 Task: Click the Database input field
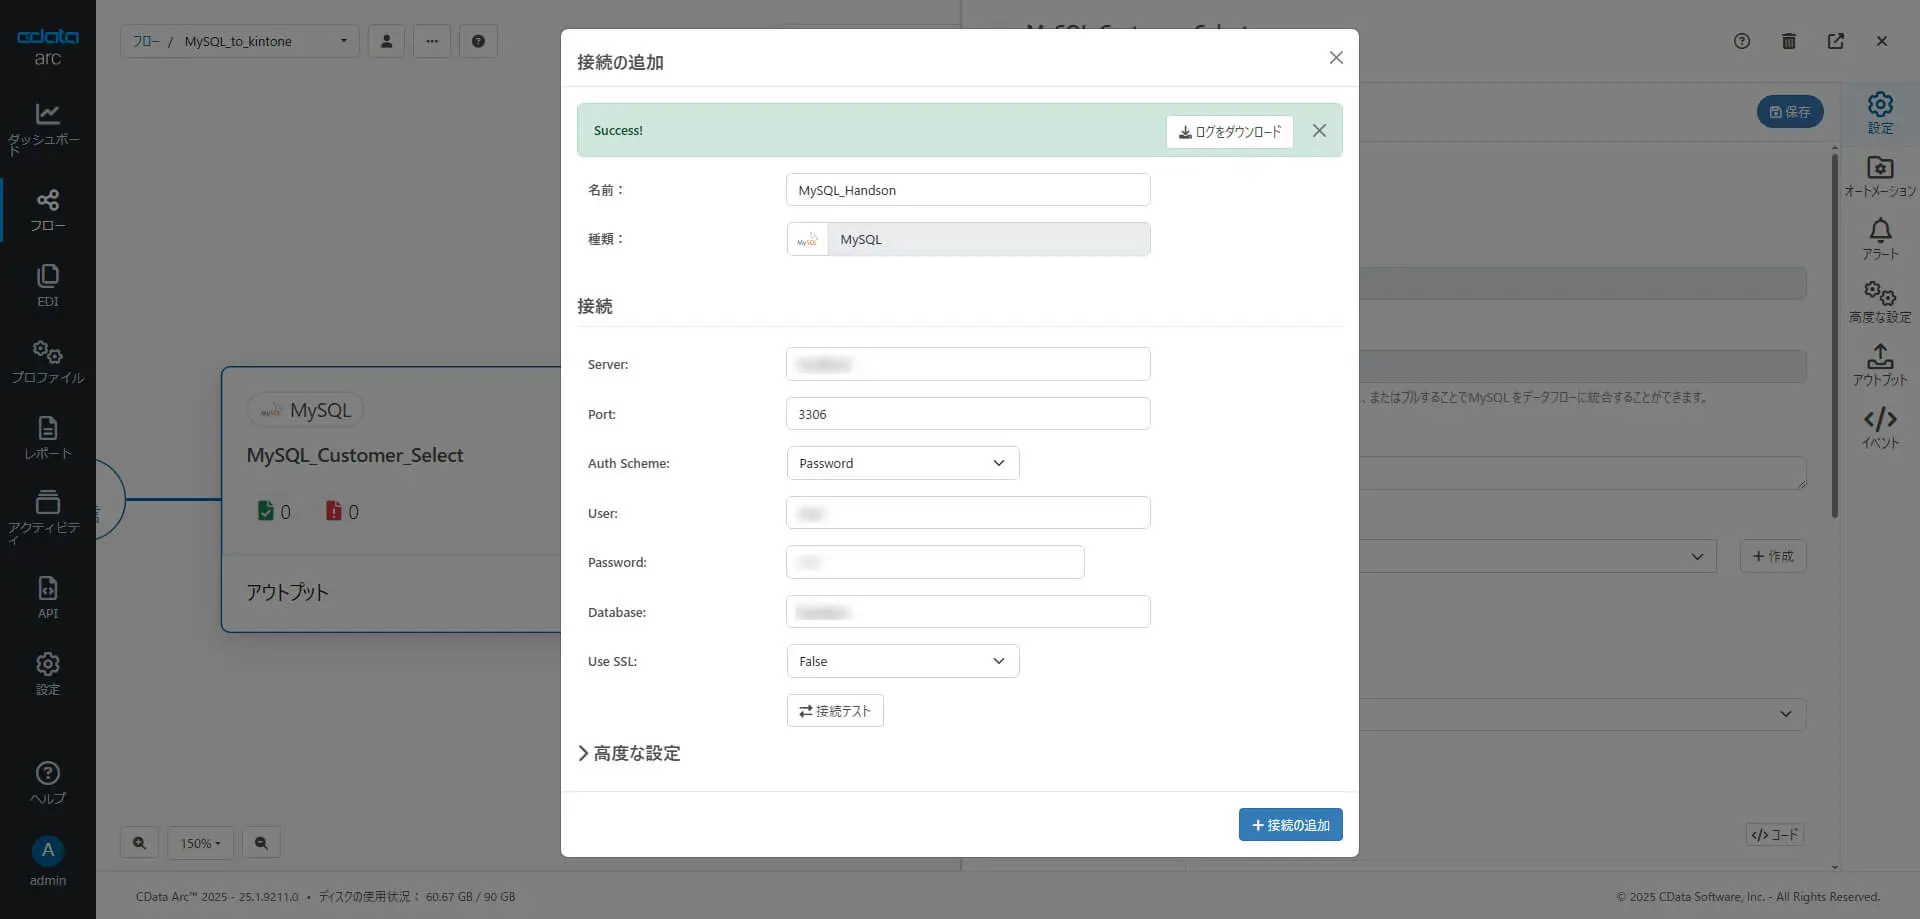pos(968,612)
